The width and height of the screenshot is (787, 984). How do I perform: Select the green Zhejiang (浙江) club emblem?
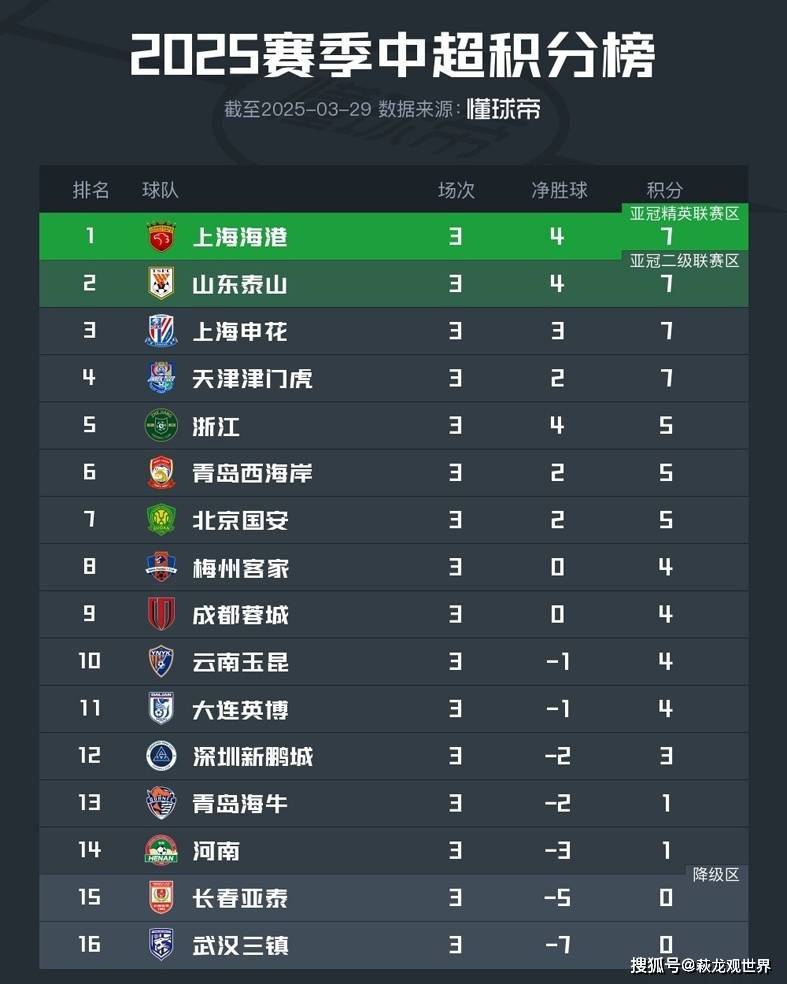161,425
